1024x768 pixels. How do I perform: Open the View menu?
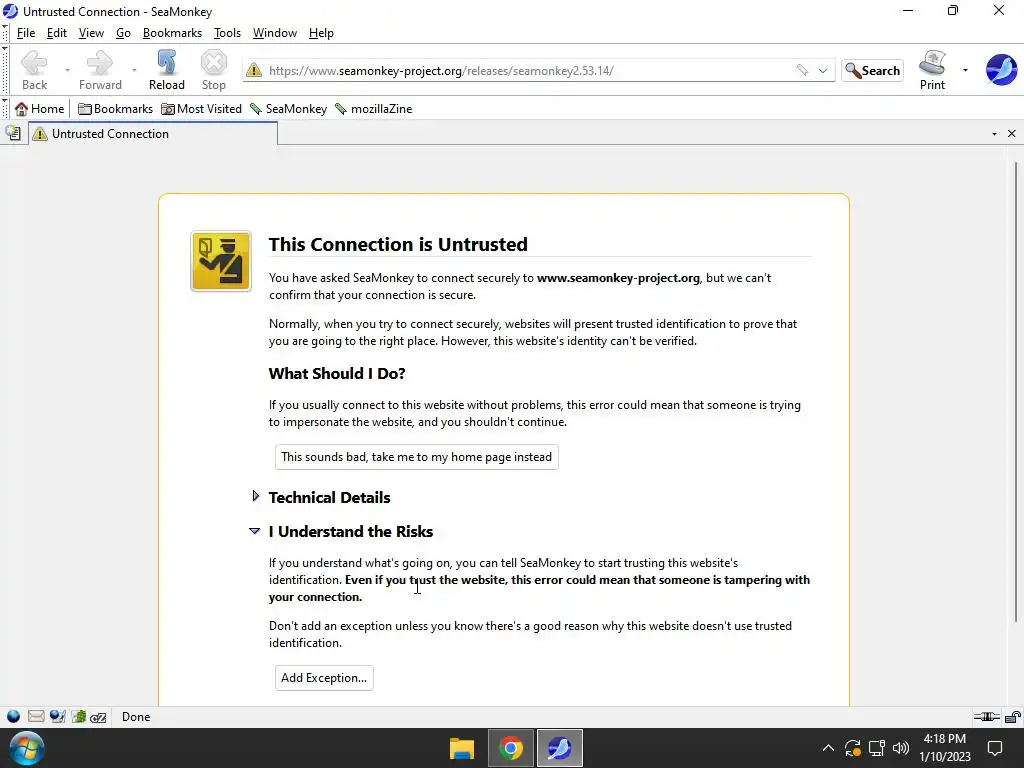coord(91,33)
